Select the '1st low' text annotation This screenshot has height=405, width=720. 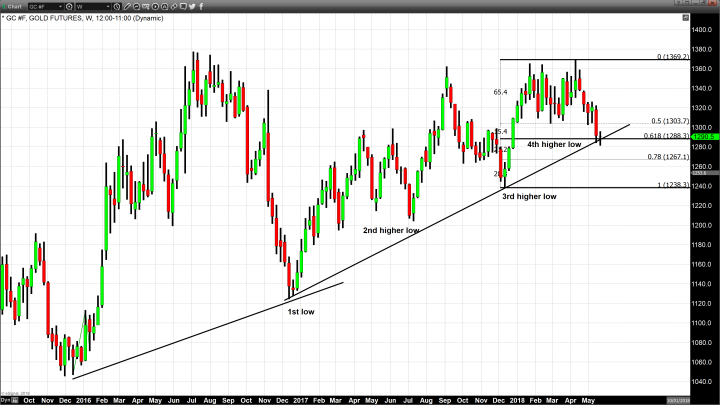pos(301,312)
